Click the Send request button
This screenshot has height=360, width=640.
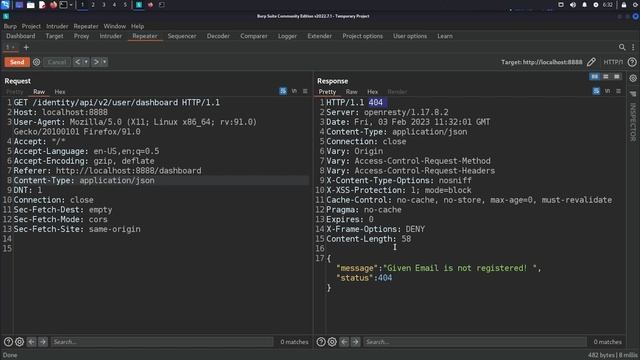pos(17,62)
